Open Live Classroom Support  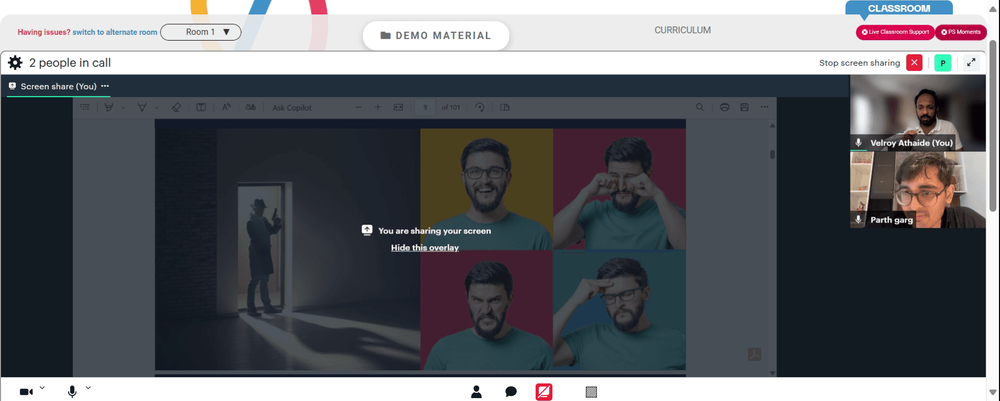(x=895, y=32)
